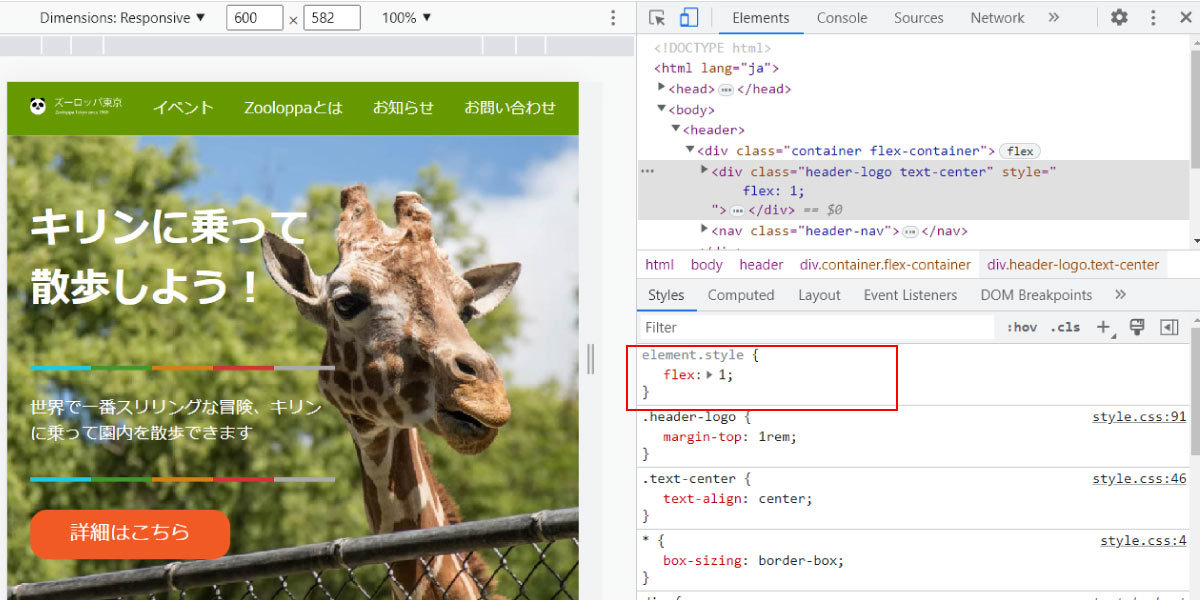Viewport: 1200px width, 600px height.
Task: Add a new style rule plus icon
Action: click(x=1104, y=327)
